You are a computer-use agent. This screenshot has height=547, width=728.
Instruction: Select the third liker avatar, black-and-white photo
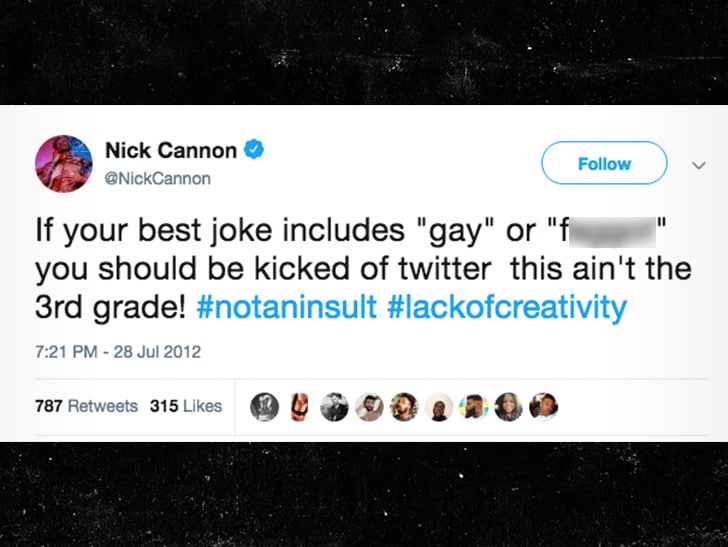335,406
